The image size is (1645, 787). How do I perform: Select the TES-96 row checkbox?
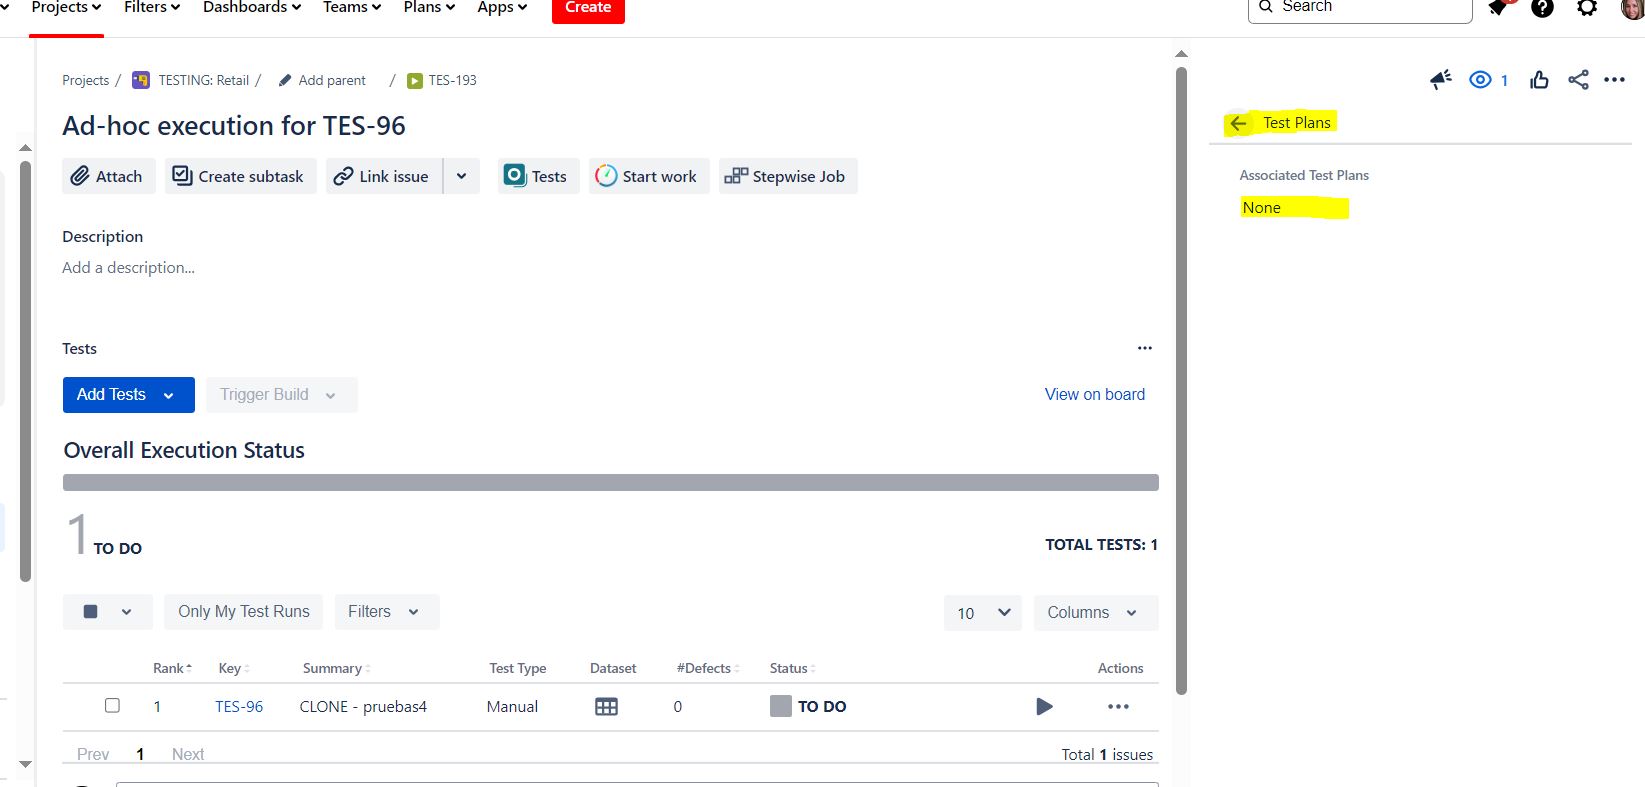(x=112, y=705)
